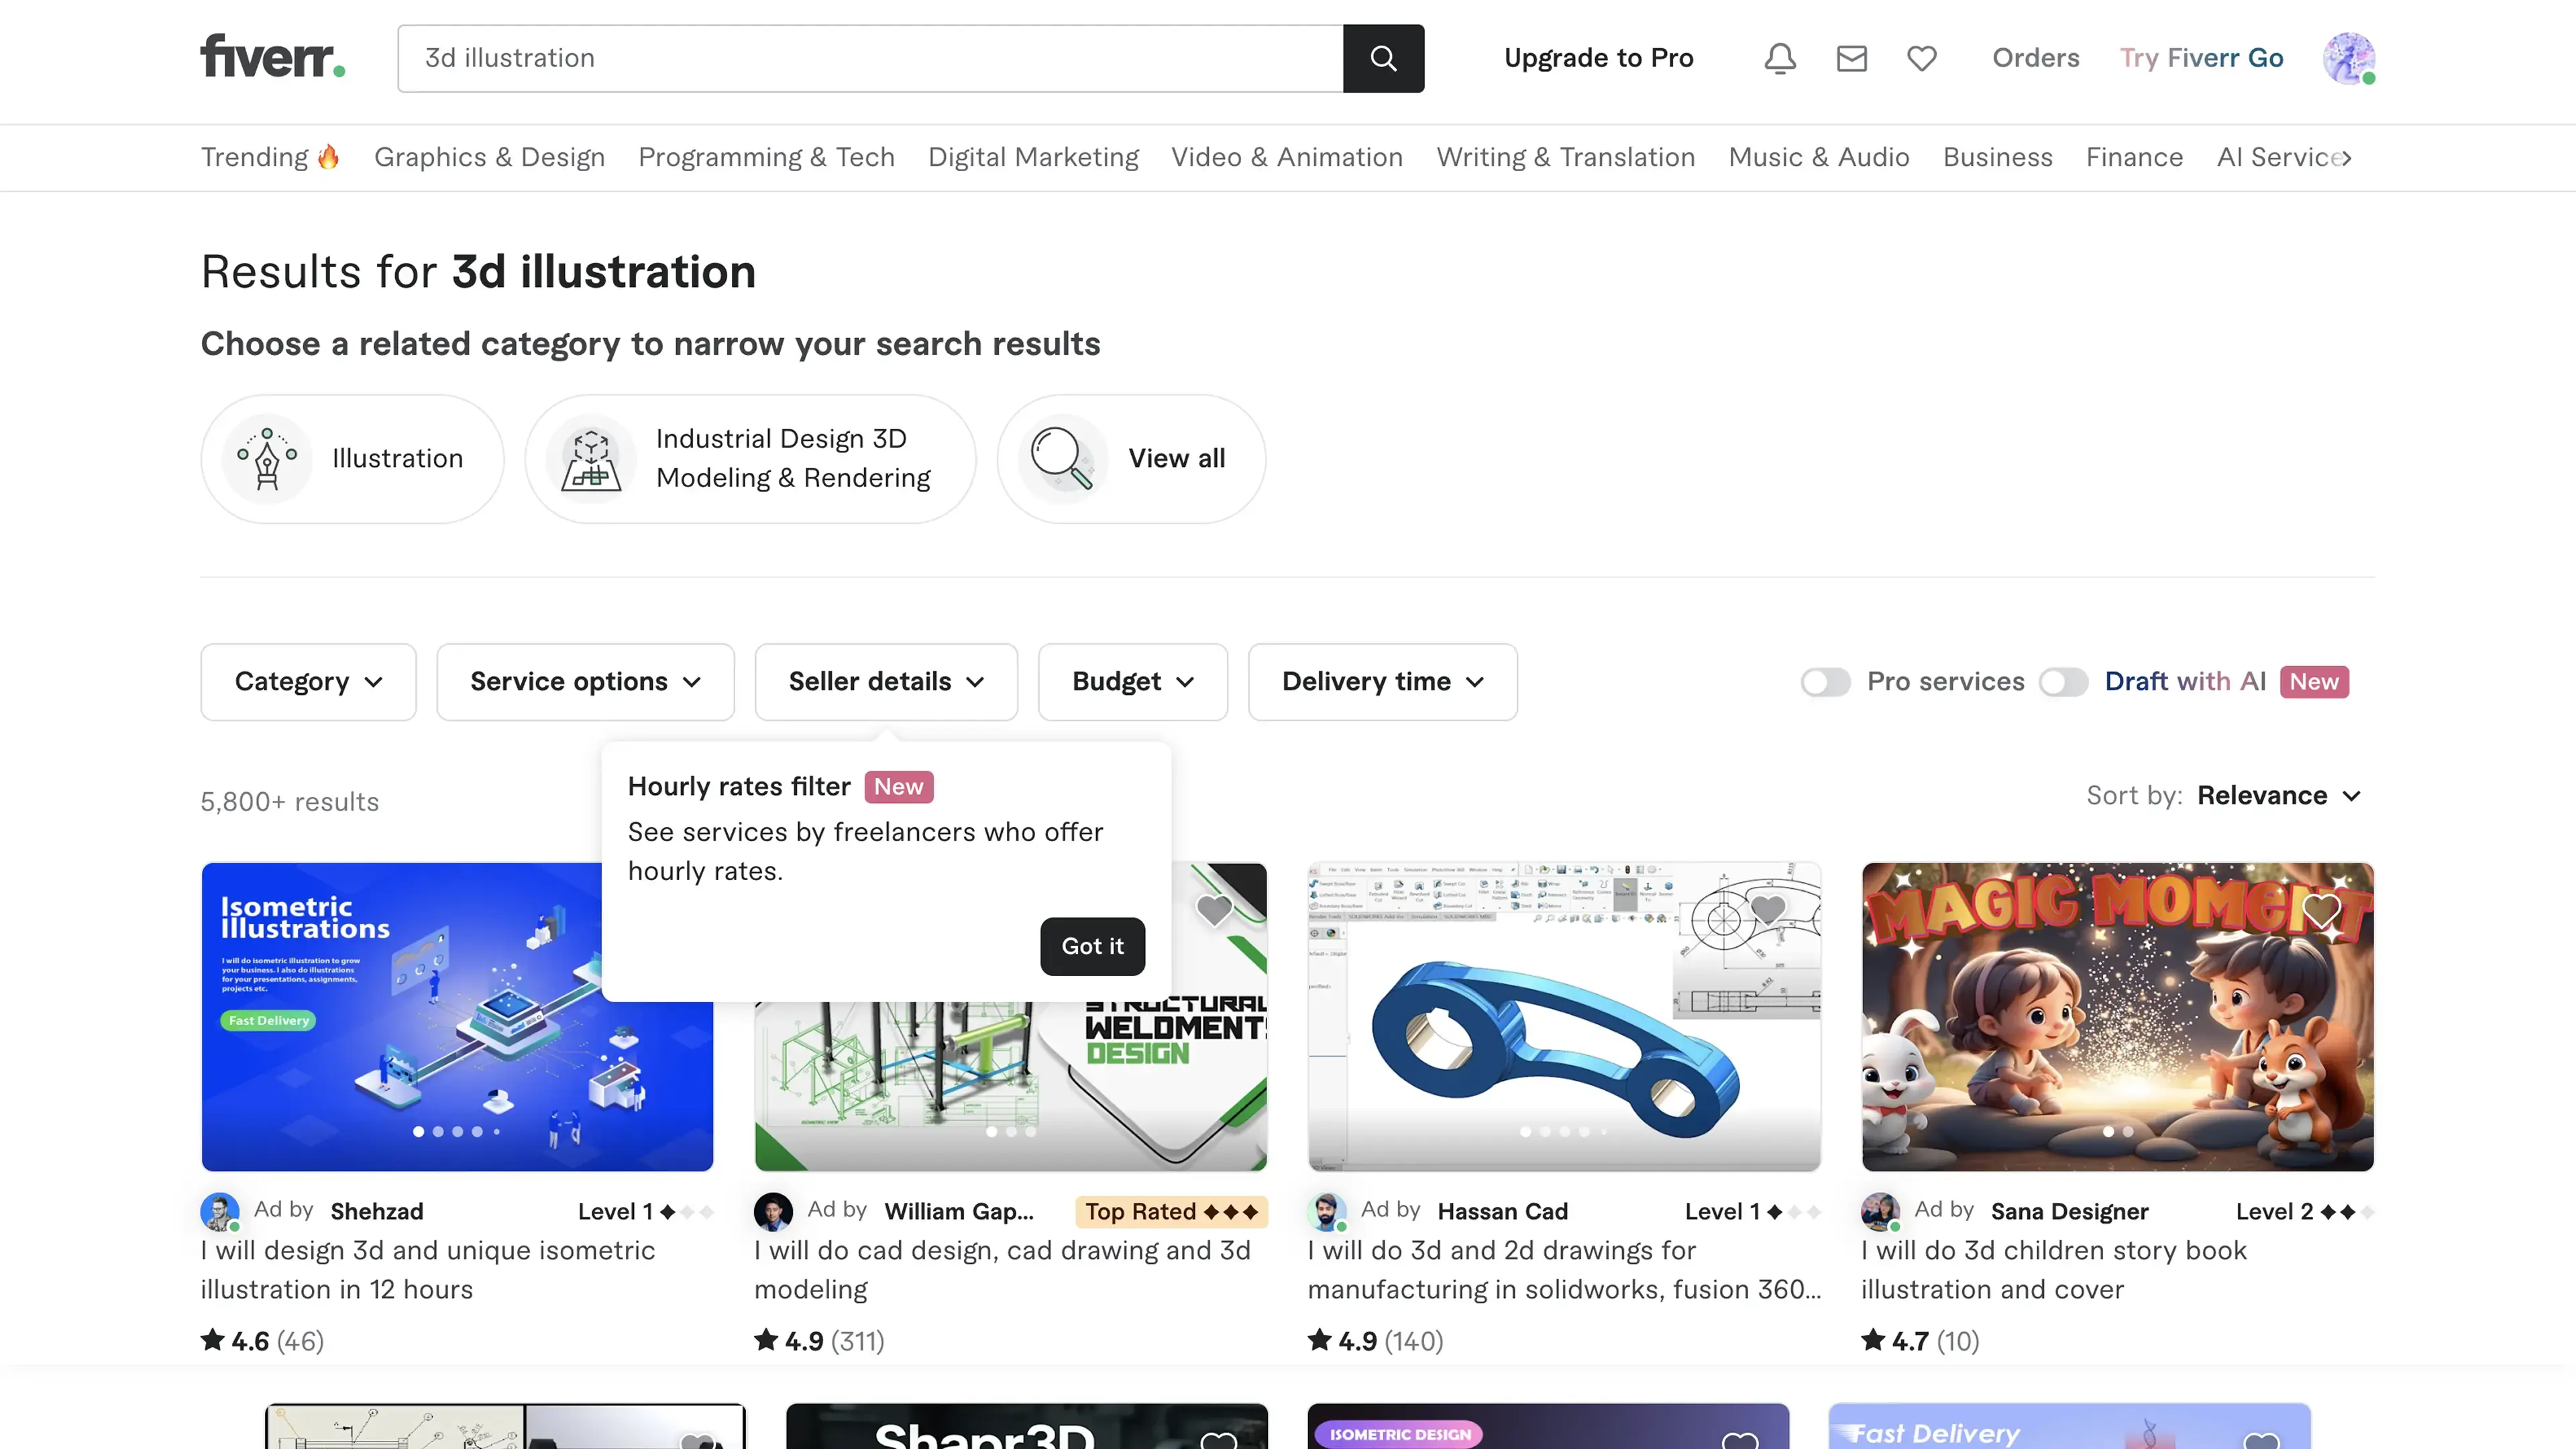The height and width of the screenshot is (1449, 2576).
Task: Open the notifications bell
Action: coord(1779,58)
